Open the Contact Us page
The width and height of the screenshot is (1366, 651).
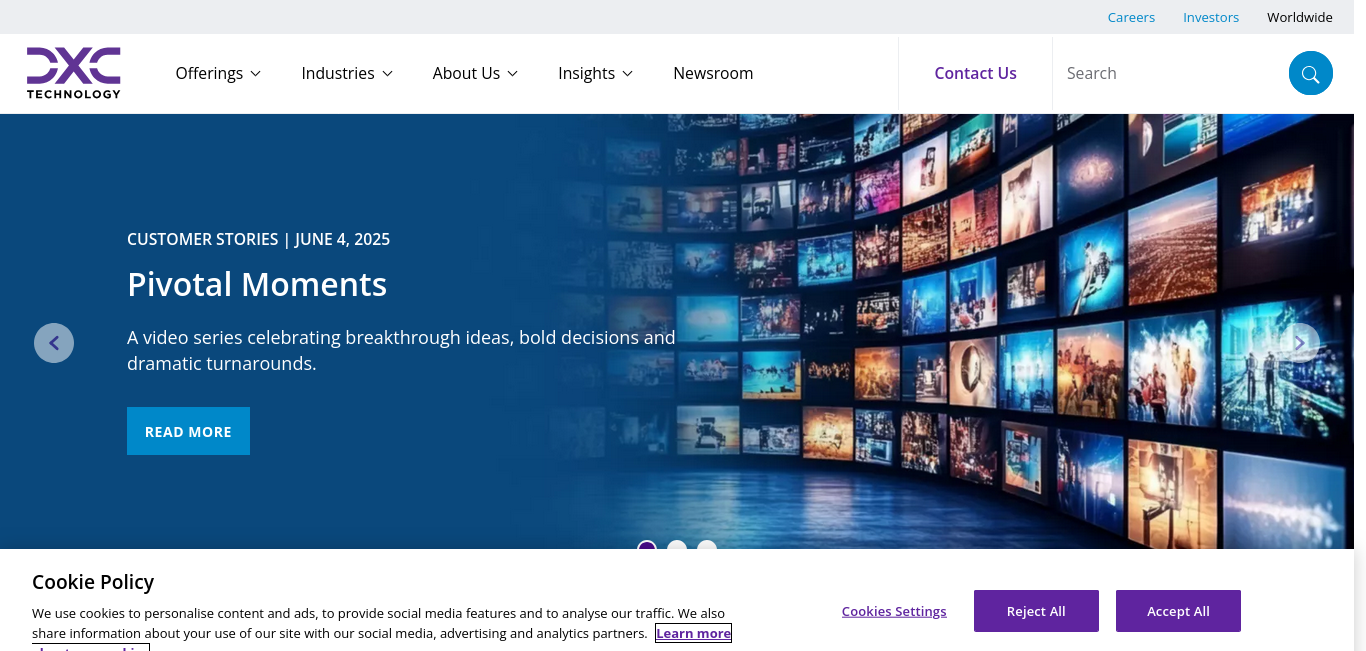tap(975, 73)
